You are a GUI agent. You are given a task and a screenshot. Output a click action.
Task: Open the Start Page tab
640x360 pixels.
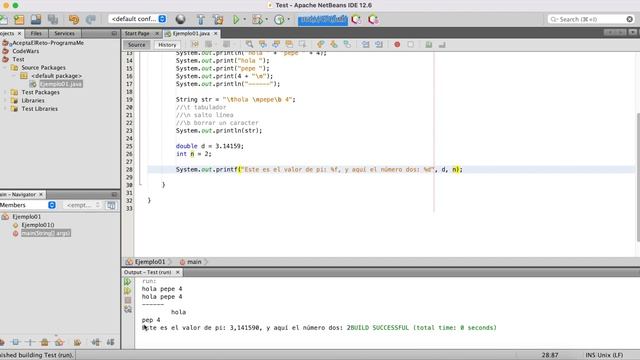(137, 33)
